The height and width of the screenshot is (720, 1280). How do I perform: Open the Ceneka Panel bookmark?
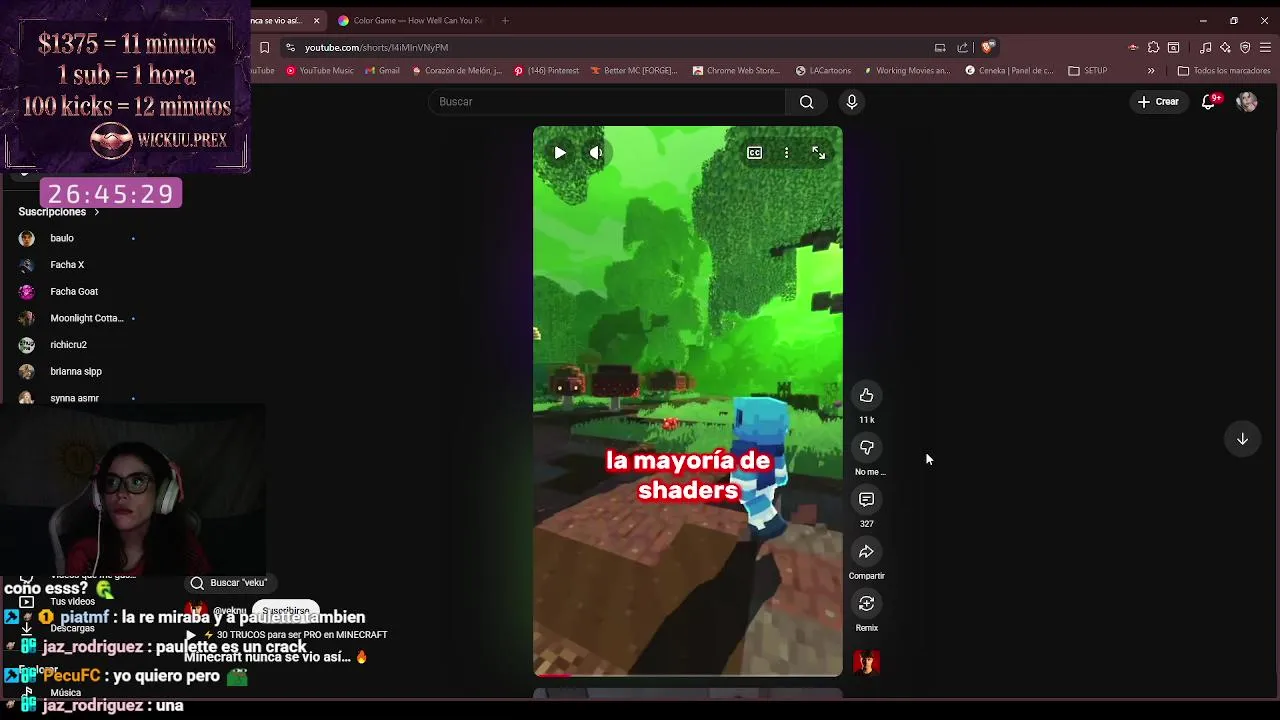pyautogui.click(x=1009, y=71)
